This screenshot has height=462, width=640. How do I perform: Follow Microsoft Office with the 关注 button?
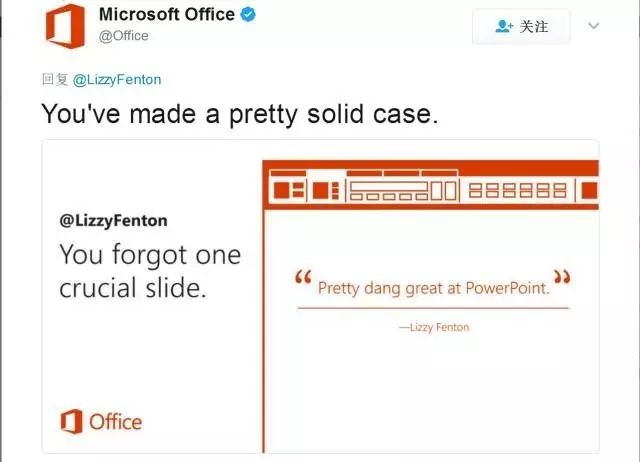pos(521,27)
